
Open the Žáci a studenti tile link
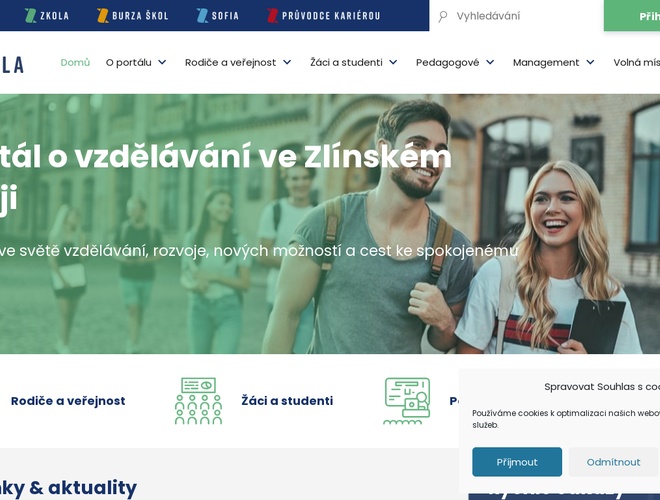click(x=287, y=401)
